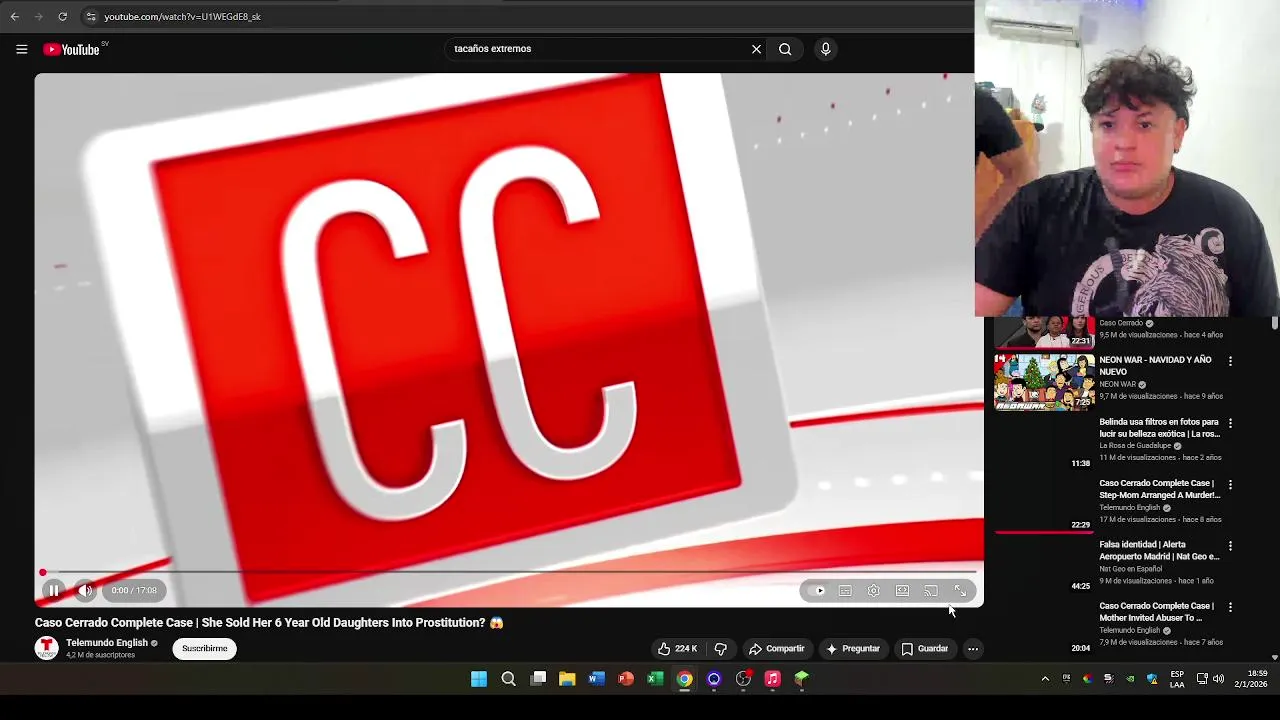Open options for Mother Invited Abuser video
1280x720 pixels.
[1230, 607]
